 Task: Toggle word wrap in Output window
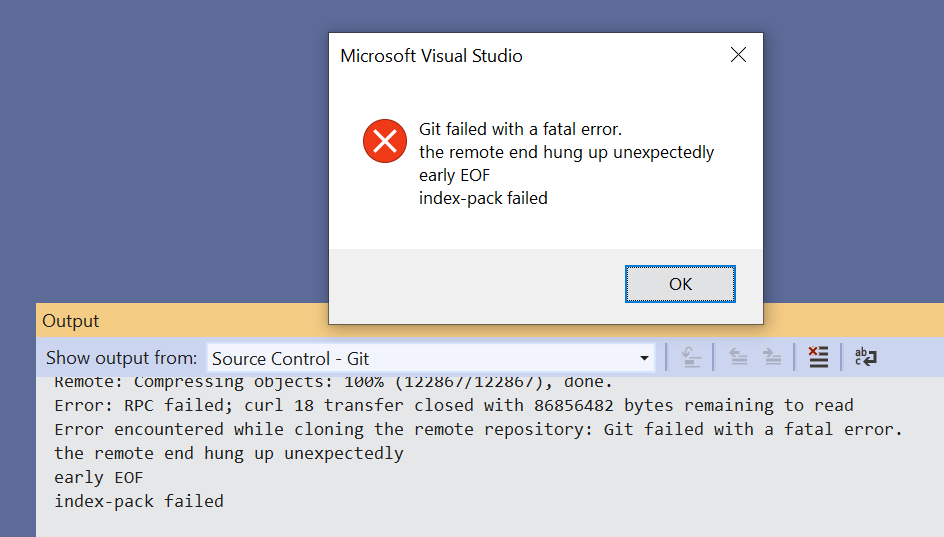866,357
